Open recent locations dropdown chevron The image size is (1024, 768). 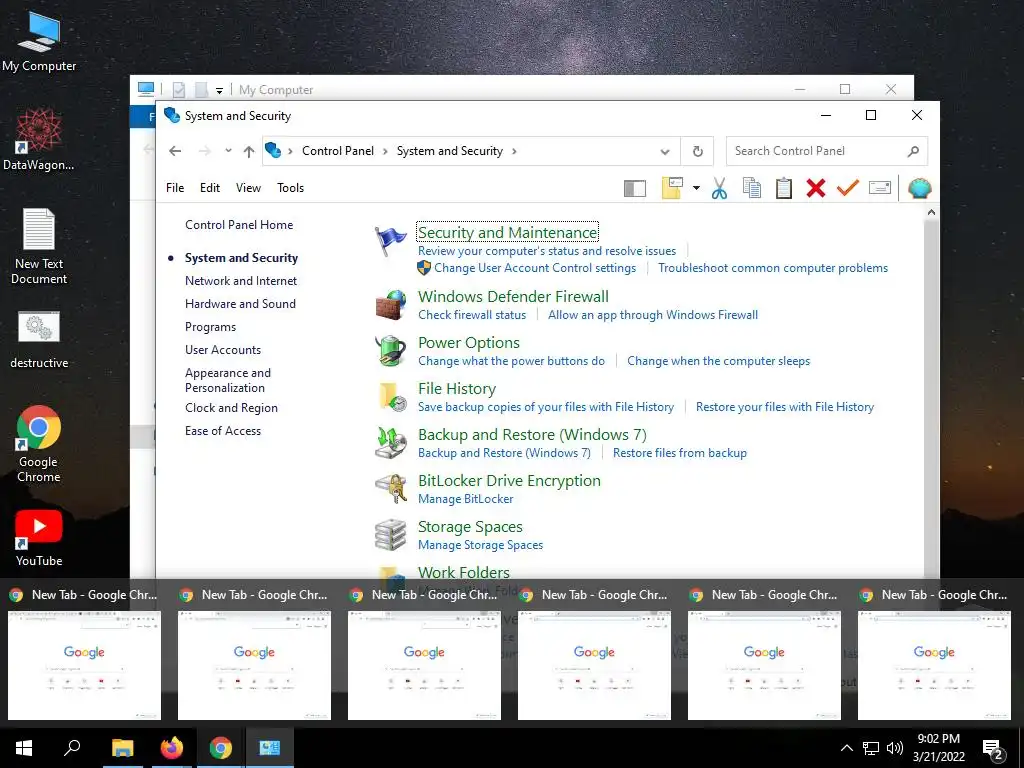click(x=228, y=151)
